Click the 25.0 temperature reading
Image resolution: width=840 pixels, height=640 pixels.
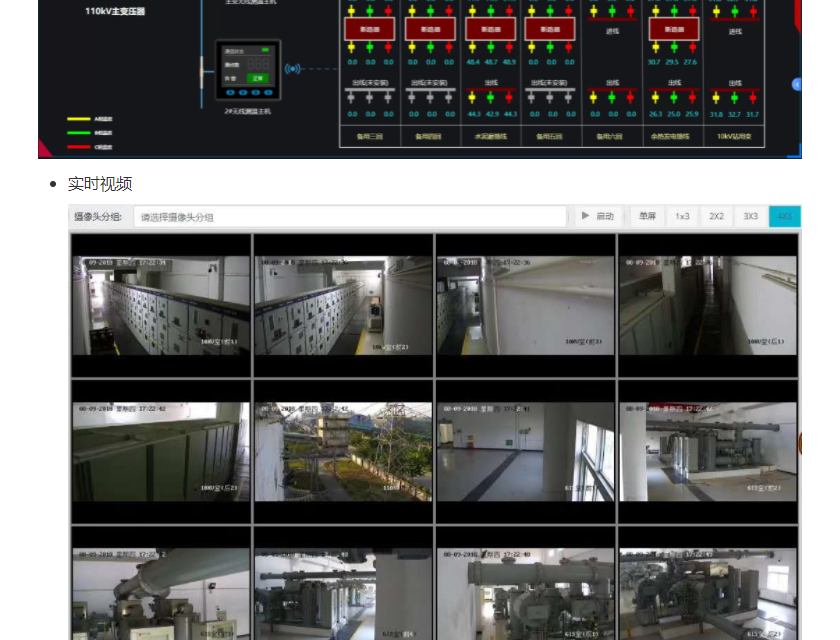point(673,114)
